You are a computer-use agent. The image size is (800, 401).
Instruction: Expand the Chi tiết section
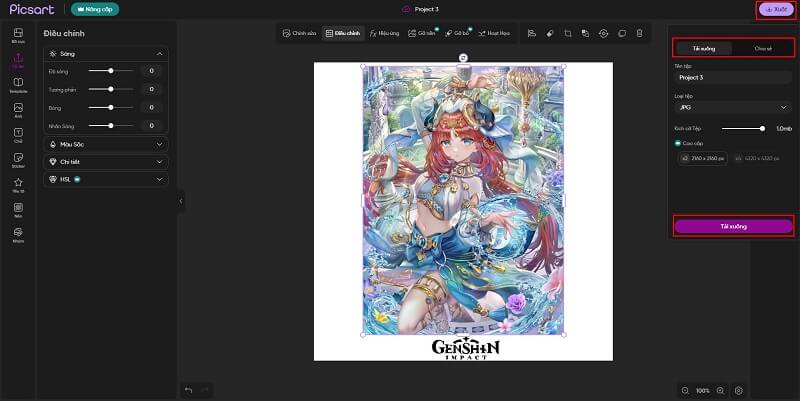pos(106,162)
